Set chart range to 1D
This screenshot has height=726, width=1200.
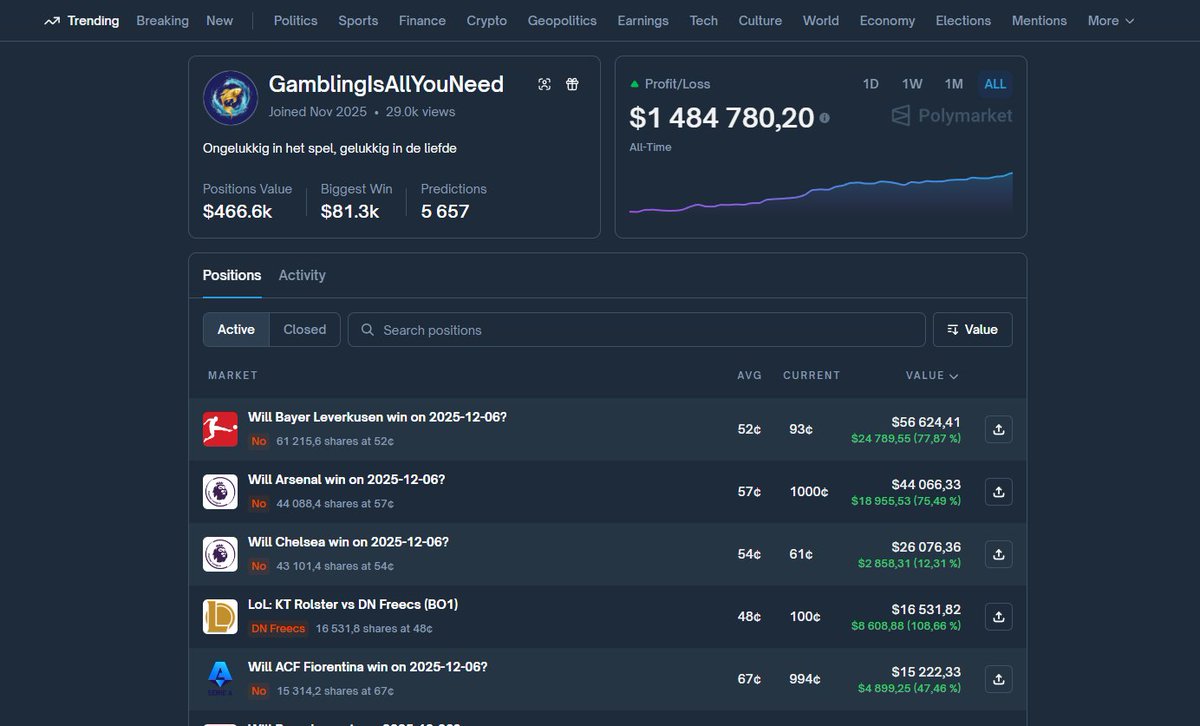[x=871, y=84]
